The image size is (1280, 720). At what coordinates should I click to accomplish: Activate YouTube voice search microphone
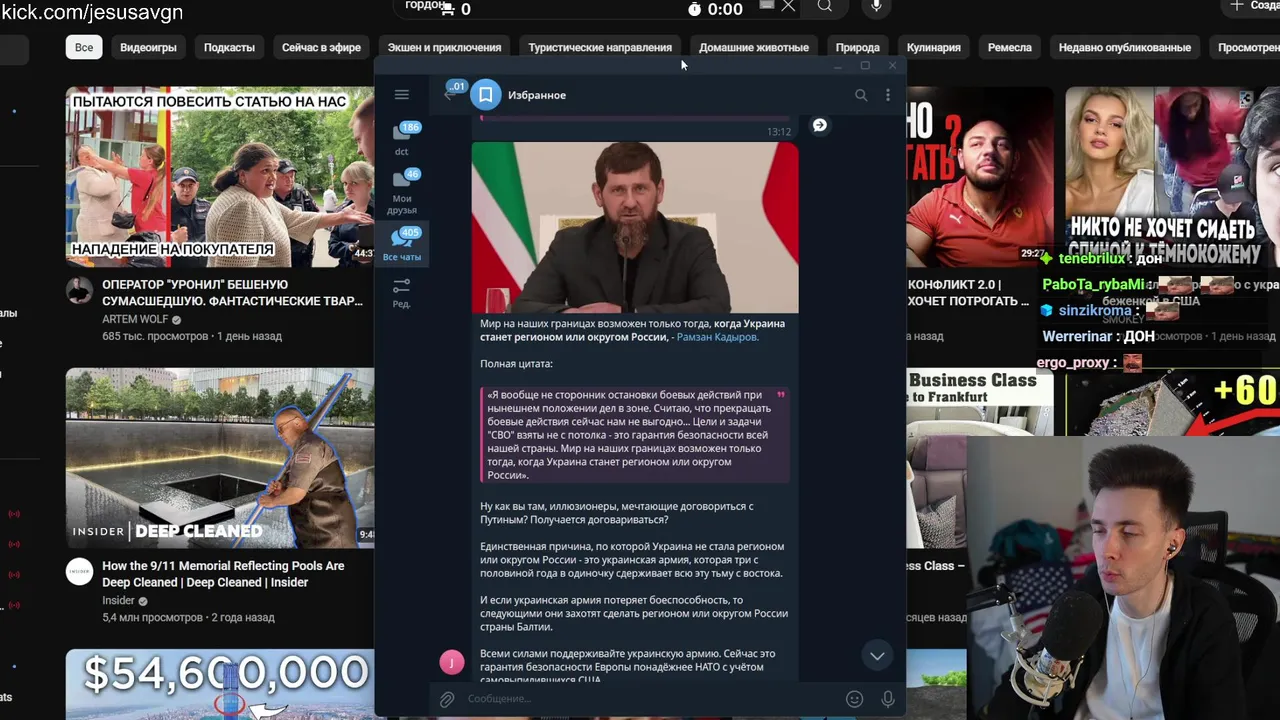[877, 7]
